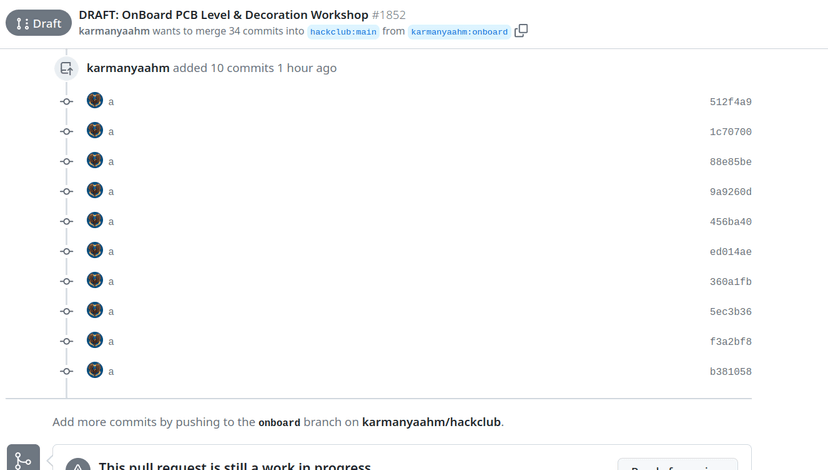Open commit message 'a' for 5ec3b36
Image resolution: width=828 pixels, height=470 pixels.
pyautogui.click(x=111, y=312)
